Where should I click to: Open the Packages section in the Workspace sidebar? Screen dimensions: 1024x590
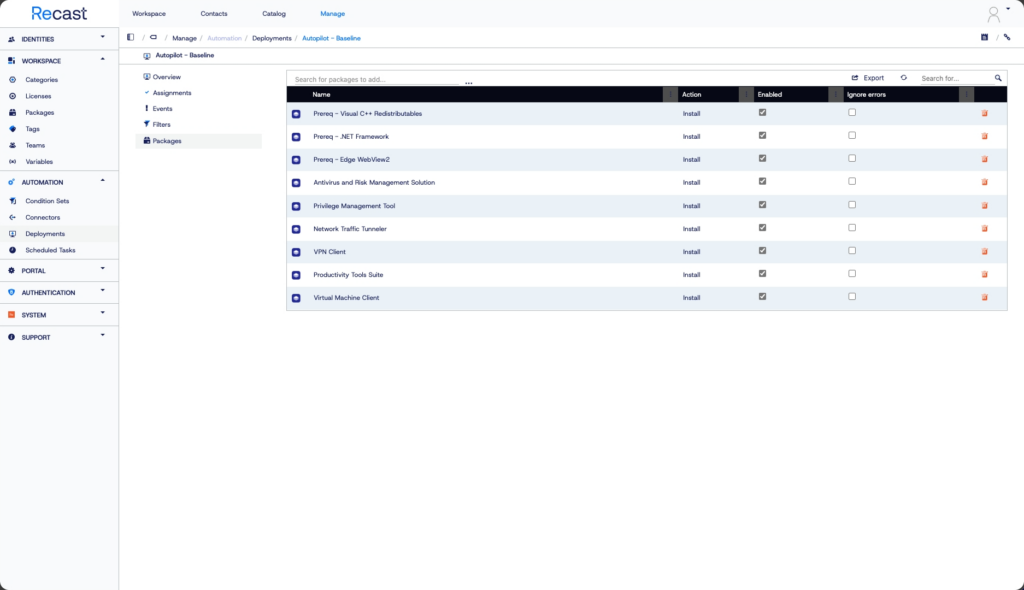38,112
